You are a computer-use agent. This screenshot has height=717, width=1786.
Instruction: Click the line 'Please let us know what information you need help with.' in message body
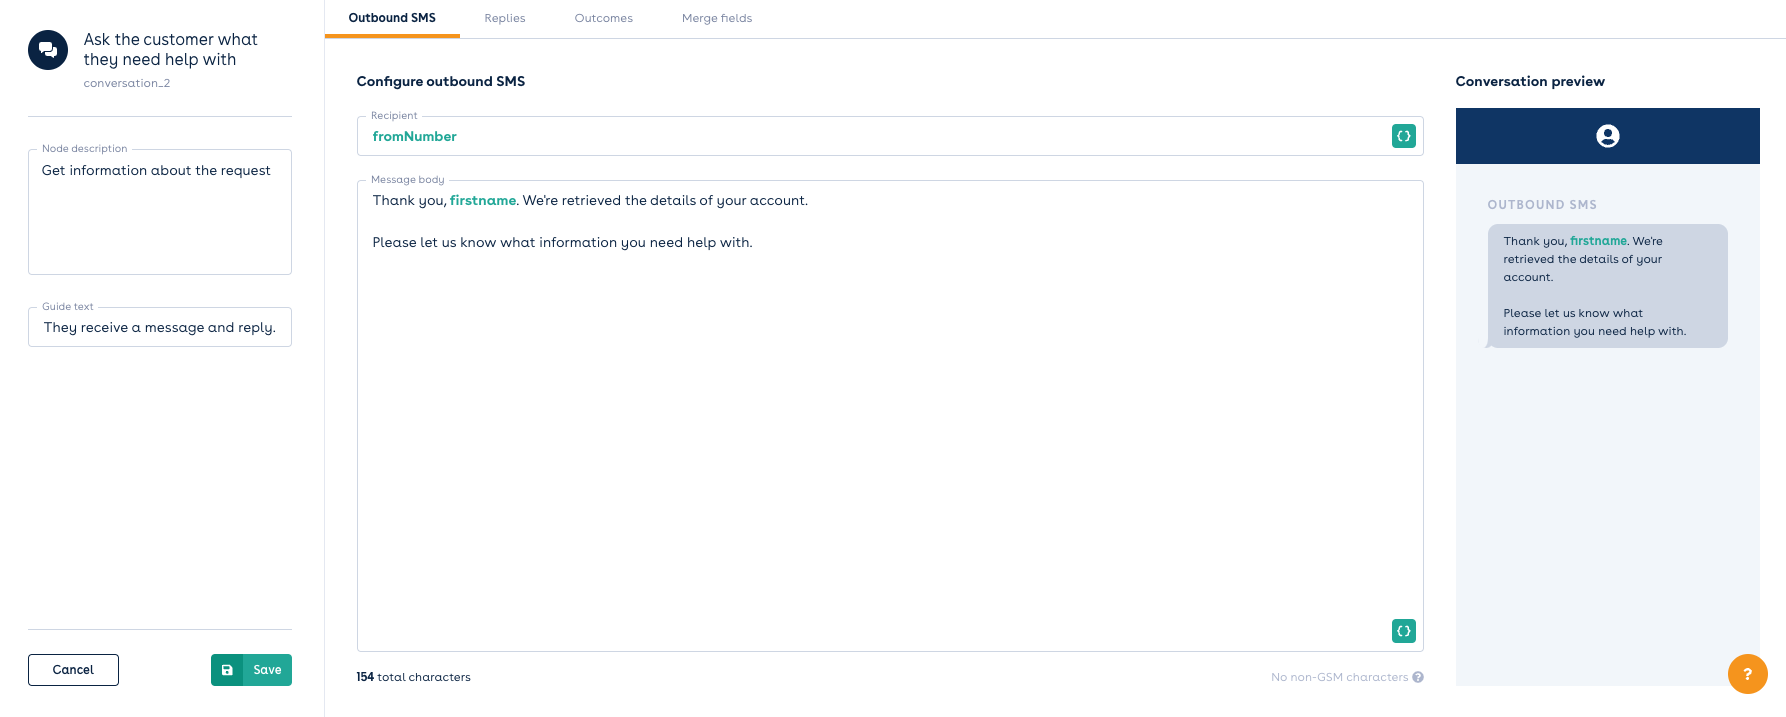click(x=562, y=242)
